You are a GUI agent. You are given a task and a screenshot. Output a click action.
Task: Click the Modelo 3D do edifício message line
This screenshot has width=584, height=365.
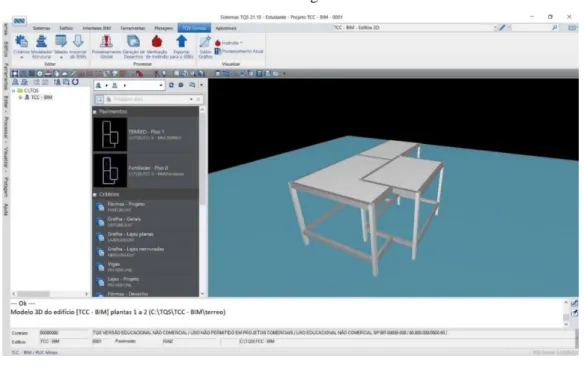click(x=118, y=312)
